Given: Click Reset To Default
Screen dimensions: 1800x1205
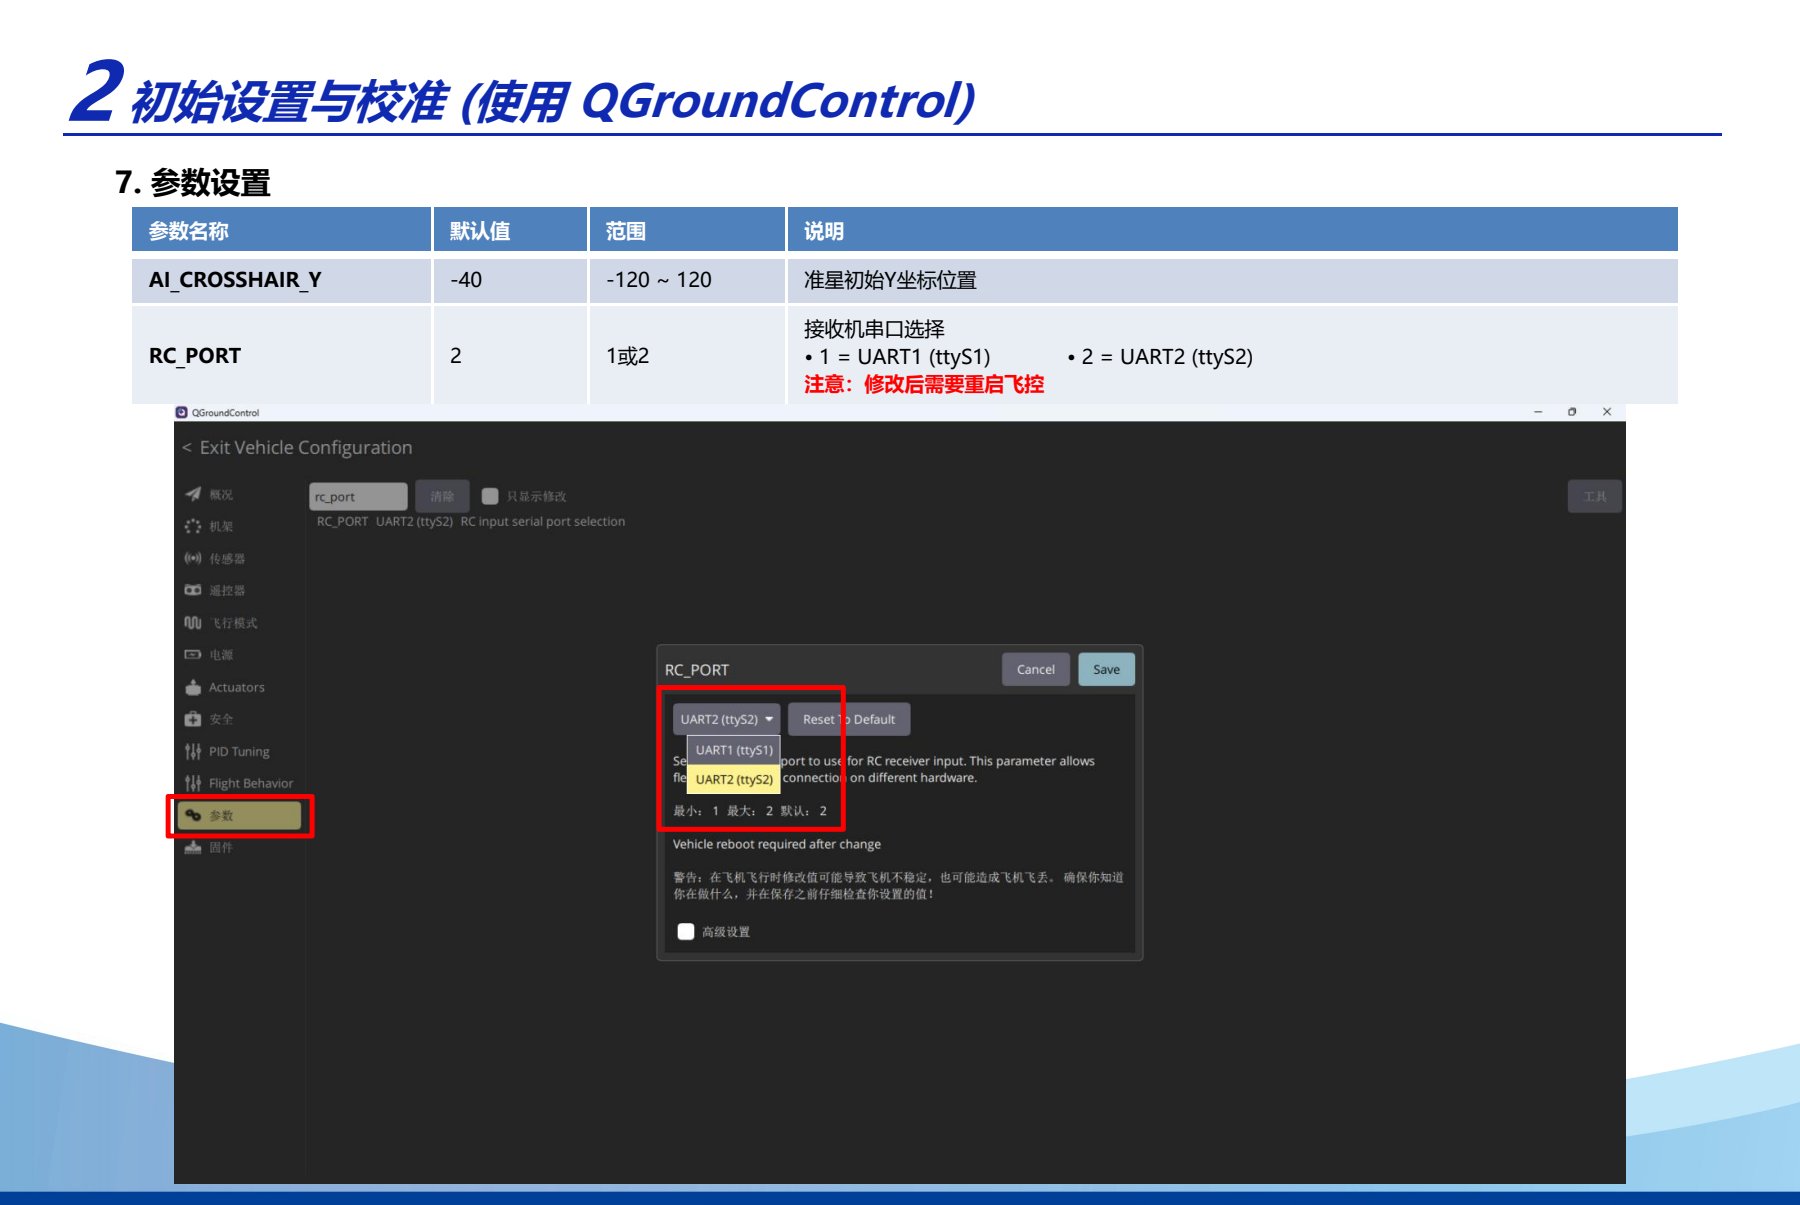Looking at the screenshot, I should [x=849, y=719].
